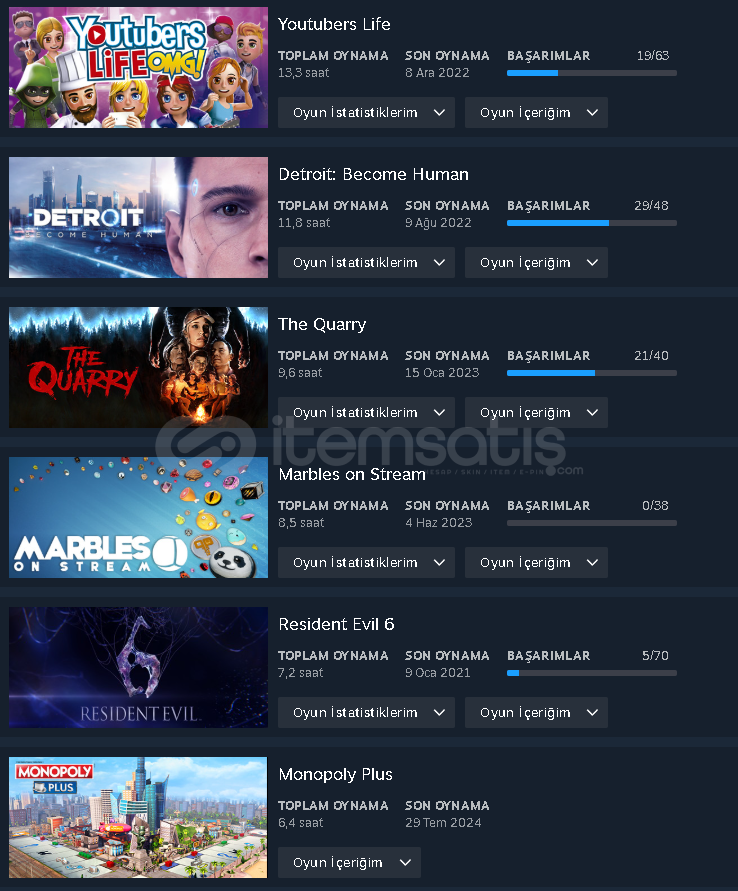
Task: Click Detroit: Become Human achievements progress bar
Action: click(591, 223)
